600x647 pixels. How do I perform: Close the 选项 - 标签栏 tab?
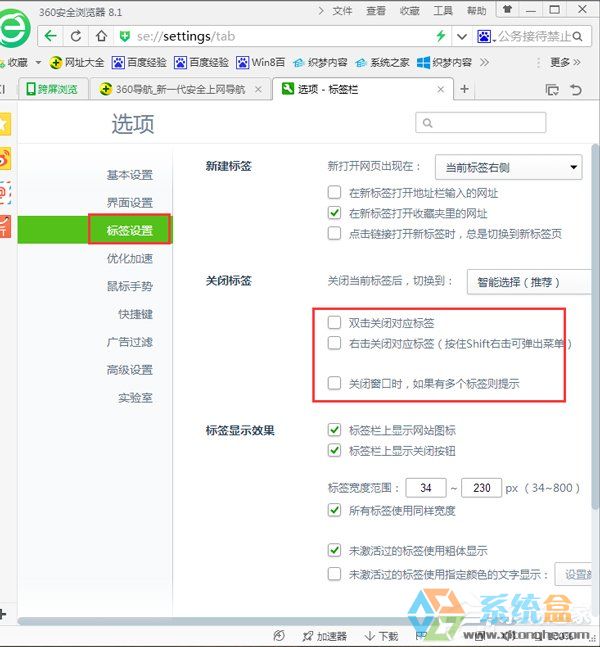441,89
